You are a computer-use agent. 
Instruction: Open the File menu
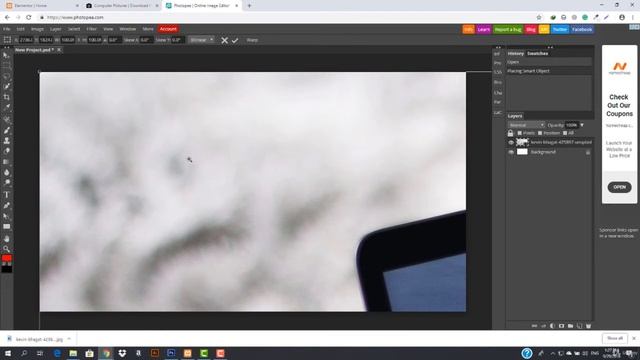[7, 29]
